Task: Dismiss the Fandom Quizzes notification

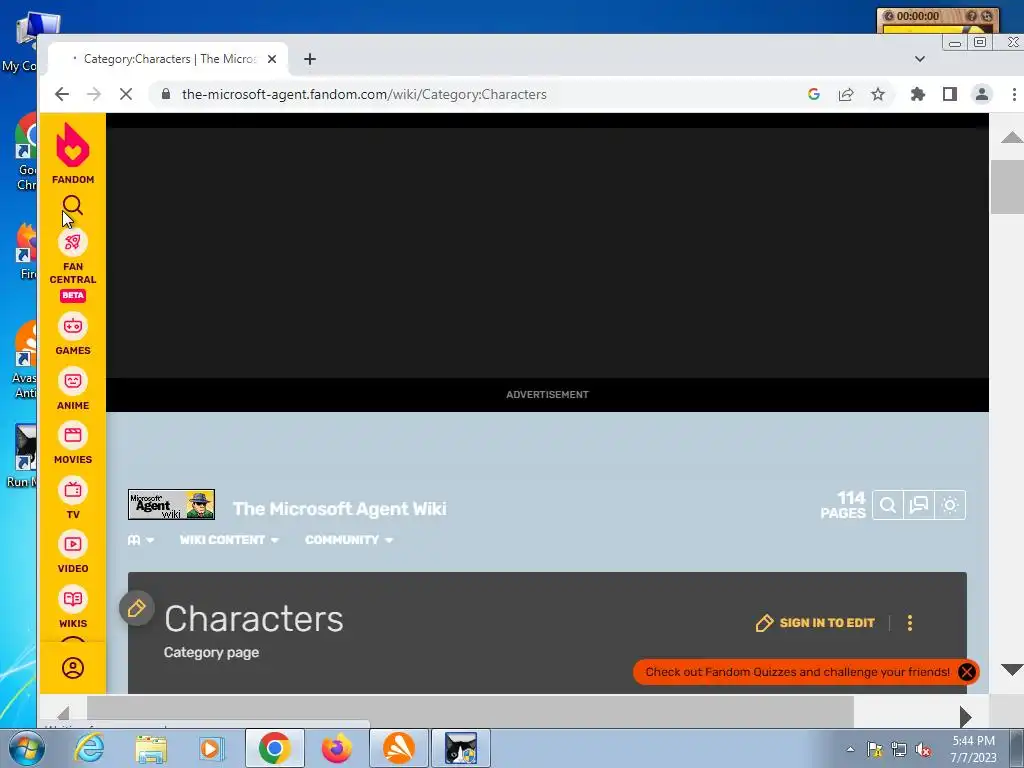Action: [967, 672]
